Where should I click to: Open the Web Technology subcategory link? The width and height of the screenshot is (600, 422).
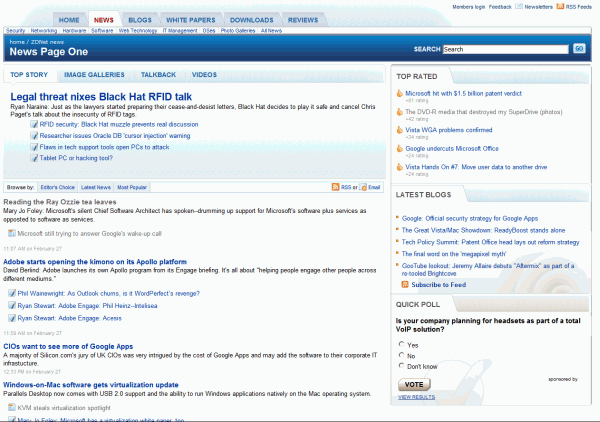point(138,31)
